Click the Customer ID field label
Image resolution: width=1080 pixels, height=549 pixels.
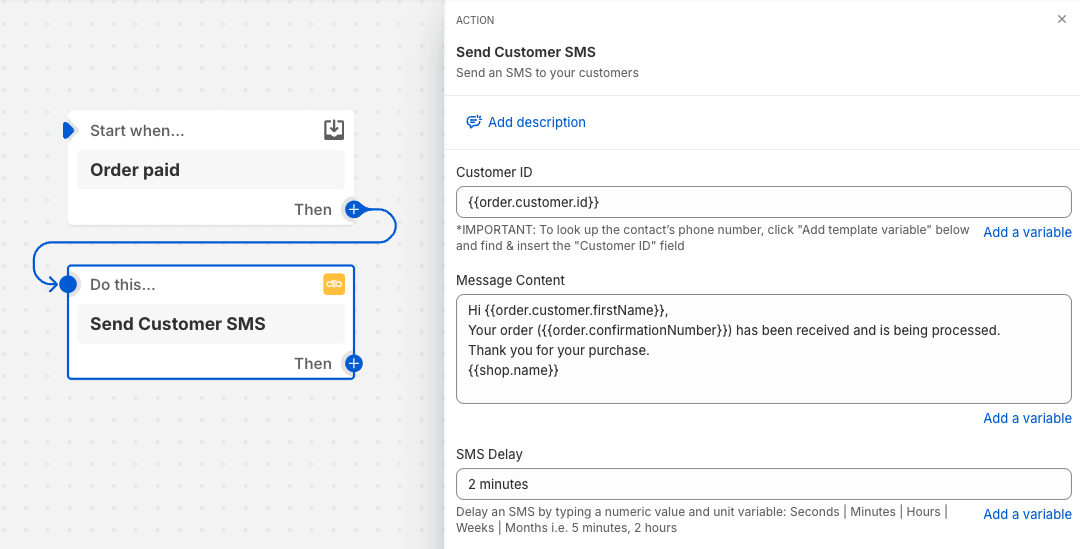[x=494, y=172]
